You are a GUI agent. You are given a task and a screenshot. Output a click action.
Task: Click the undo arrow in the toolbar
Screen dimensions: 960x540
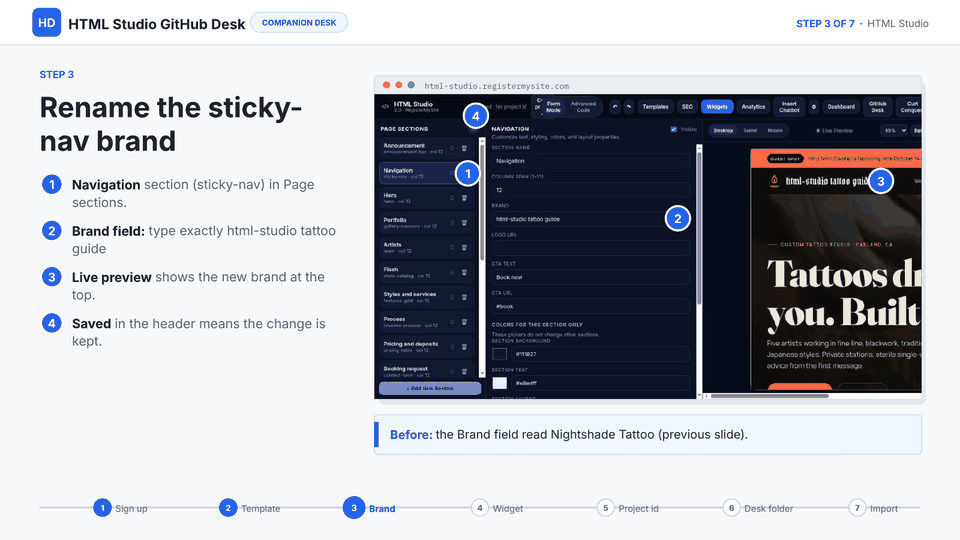(615, 107)
